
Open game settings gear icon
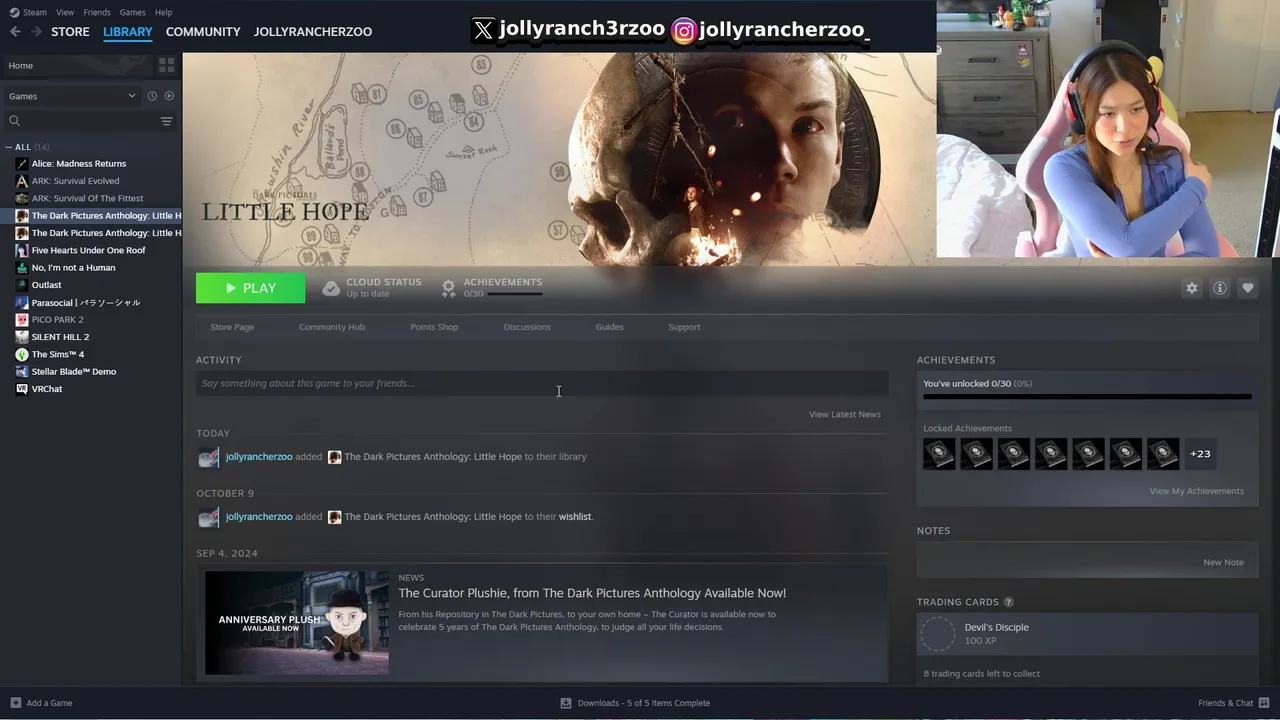pos(1191,288)
